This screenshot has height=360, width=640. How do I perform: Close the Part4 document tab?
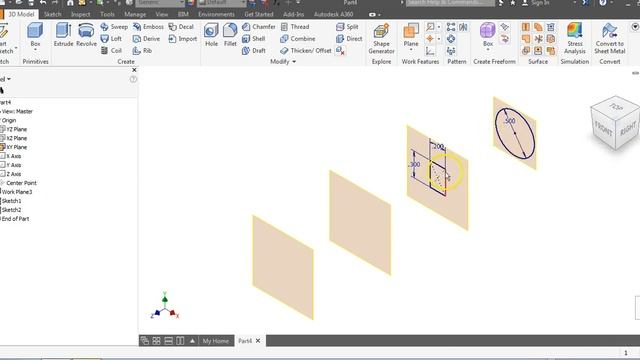[258, 341]
